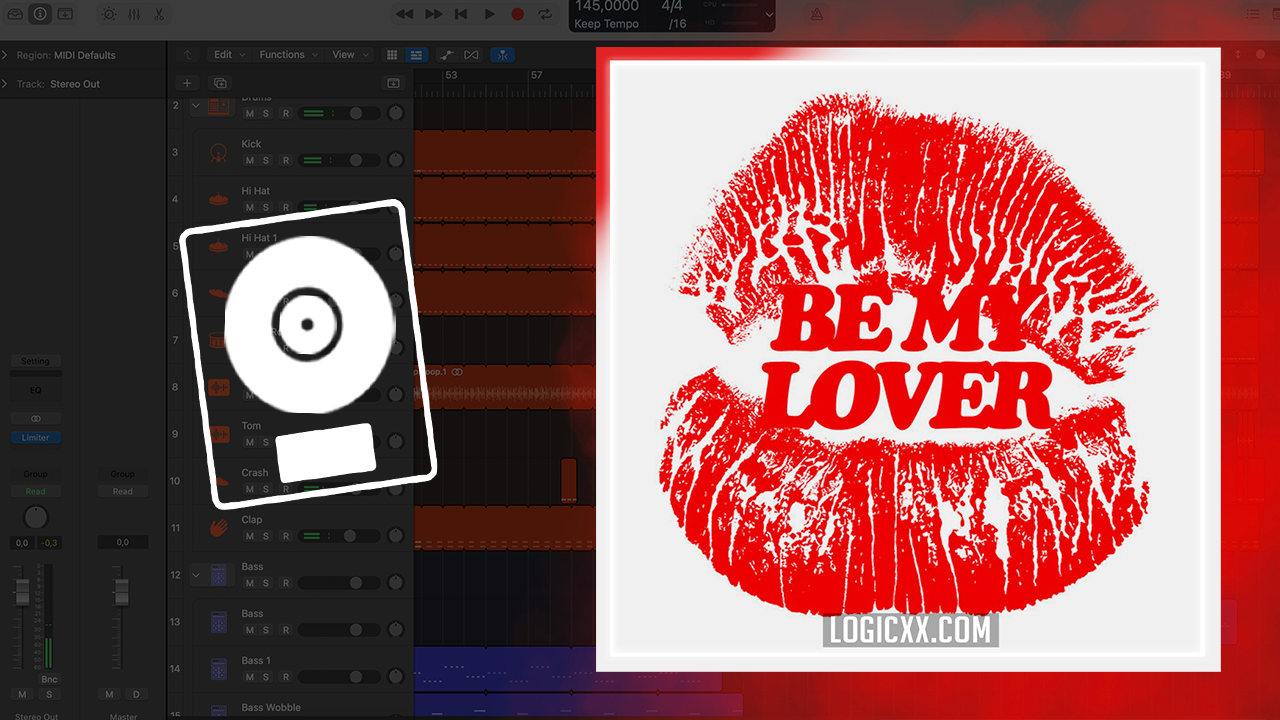1280x720 pixels.
Task: Mute the Tom track
Action: (250, 442)
